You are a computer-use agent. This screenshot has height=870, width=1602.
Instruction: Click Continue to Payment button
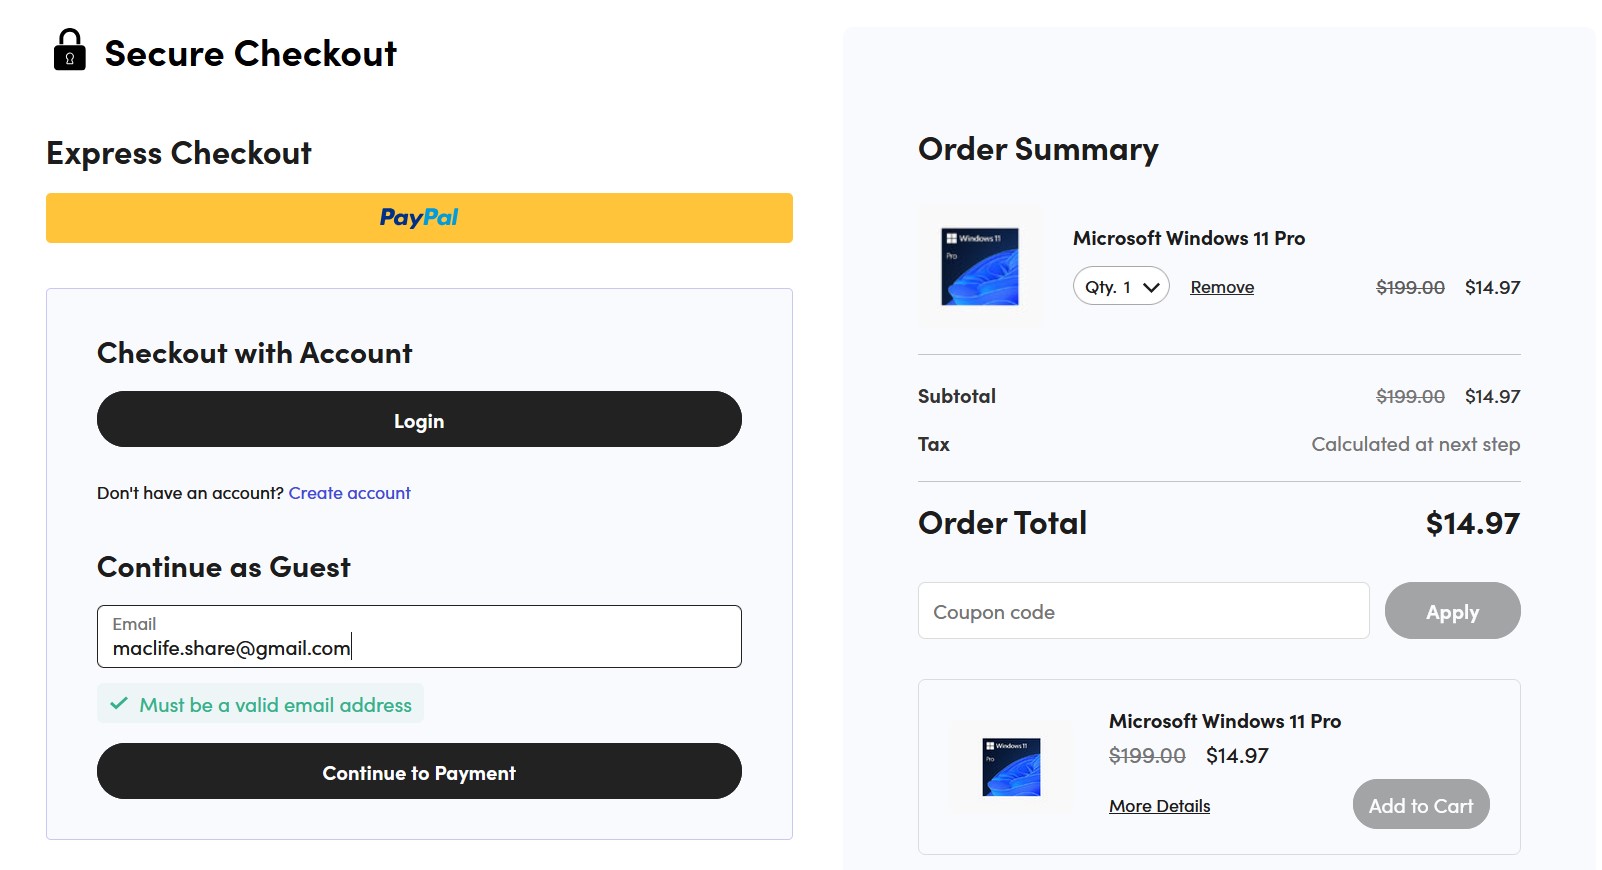pos(419,772)
